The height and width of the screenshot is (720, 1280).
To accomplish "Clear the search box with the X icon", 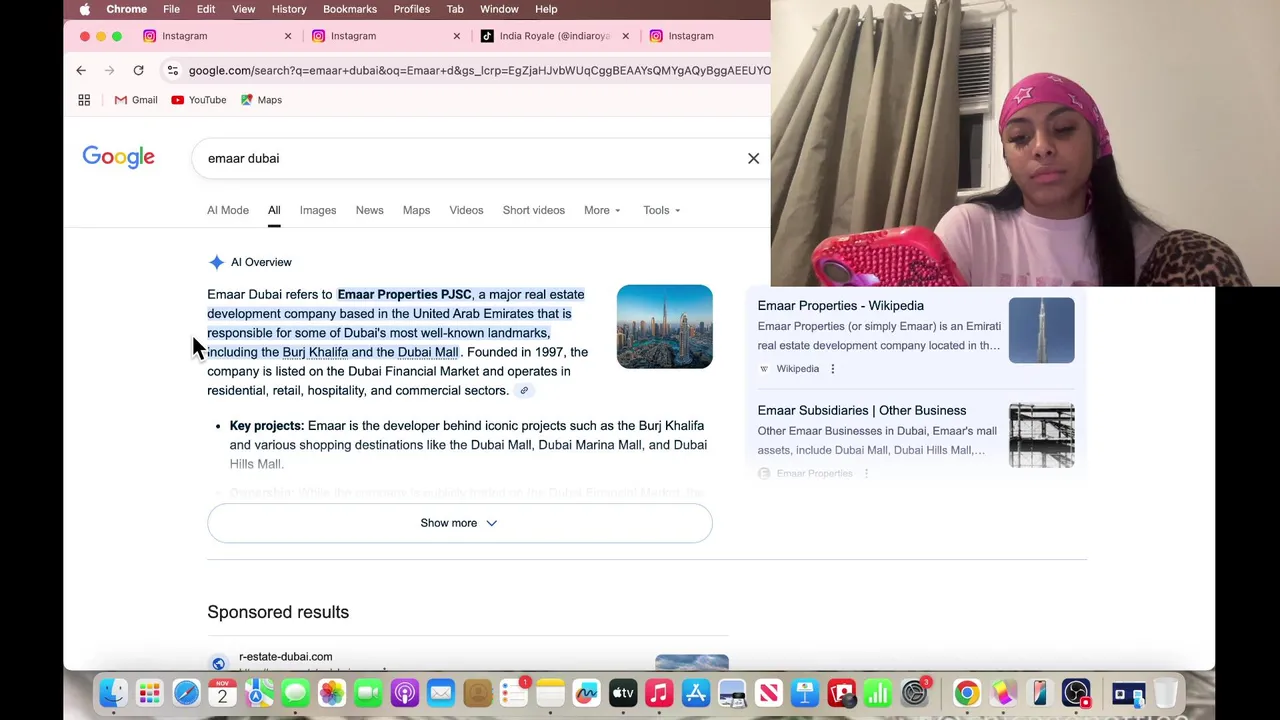I will (x=753, y=158).
